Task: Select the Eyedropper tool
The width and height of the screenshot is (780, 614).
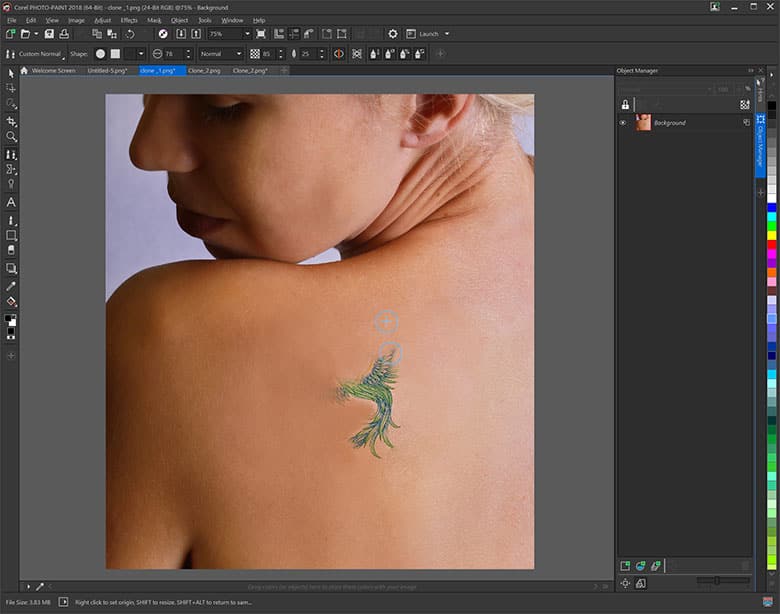Action: pyautogui.click(x=12, y=285)
